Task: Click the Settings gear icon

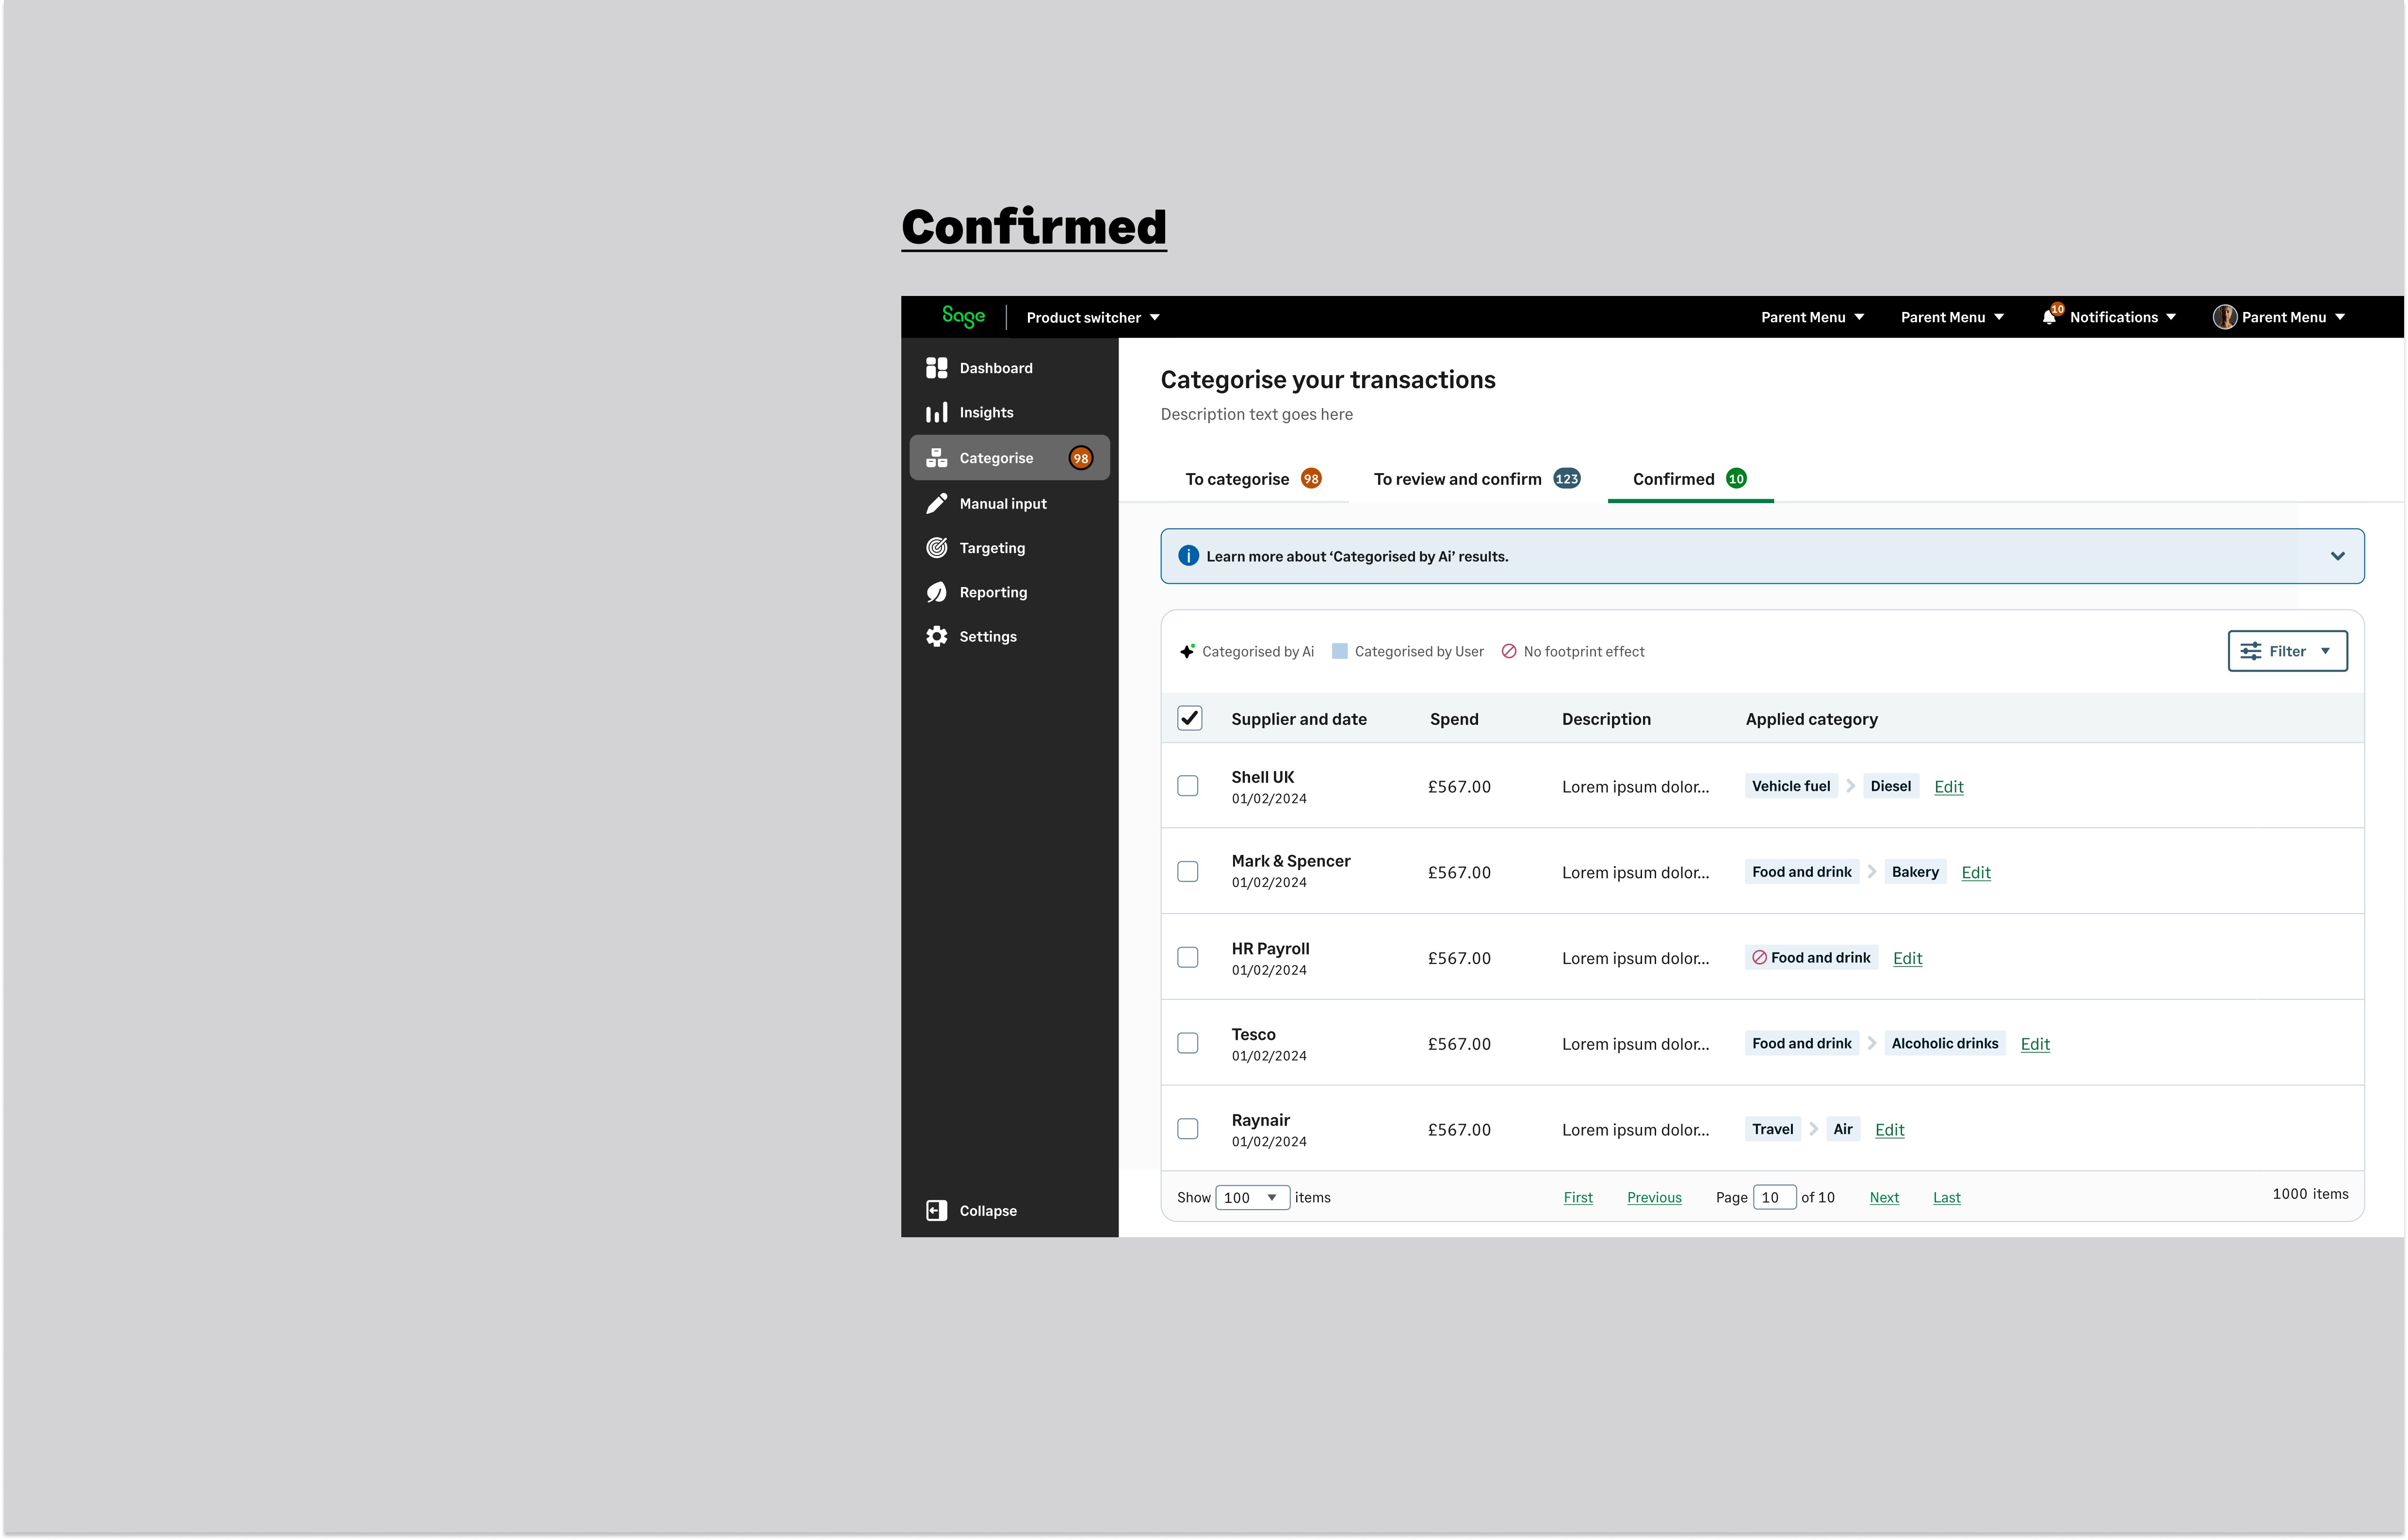Action: click(x=936, y=637)
